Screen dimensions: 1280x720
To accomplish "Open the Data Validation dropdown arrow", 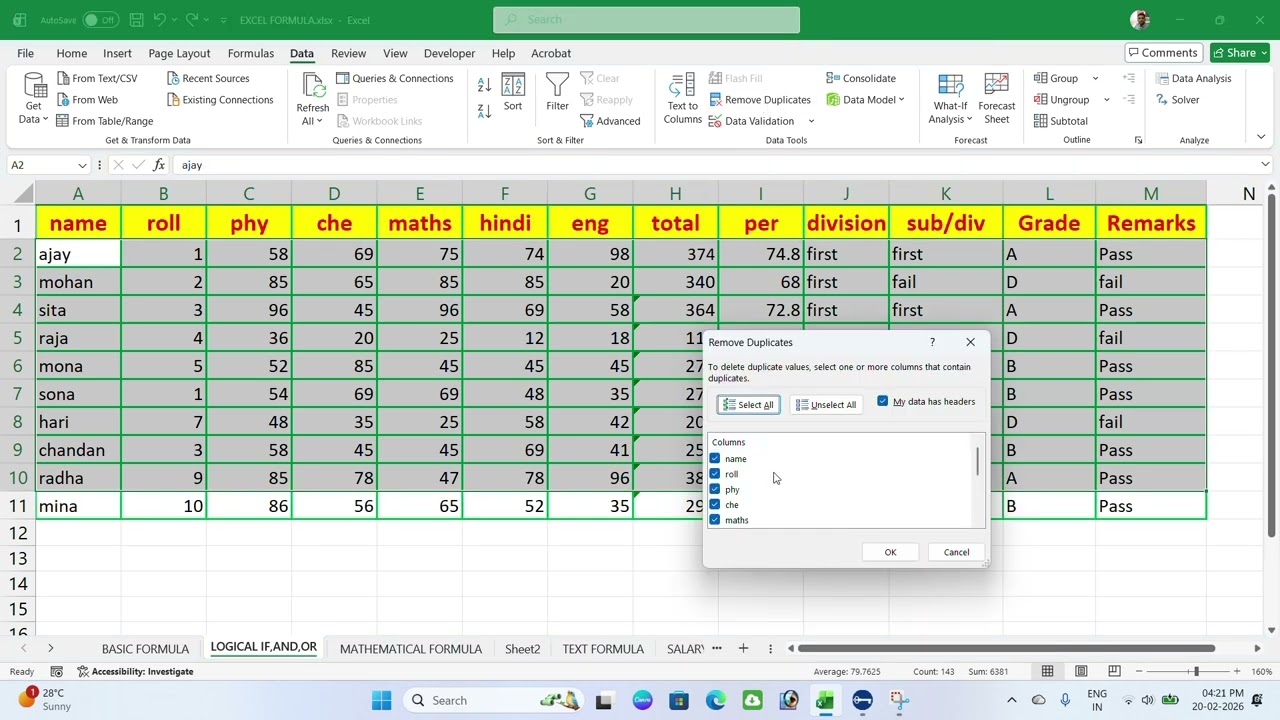I will tap(811, 121).
